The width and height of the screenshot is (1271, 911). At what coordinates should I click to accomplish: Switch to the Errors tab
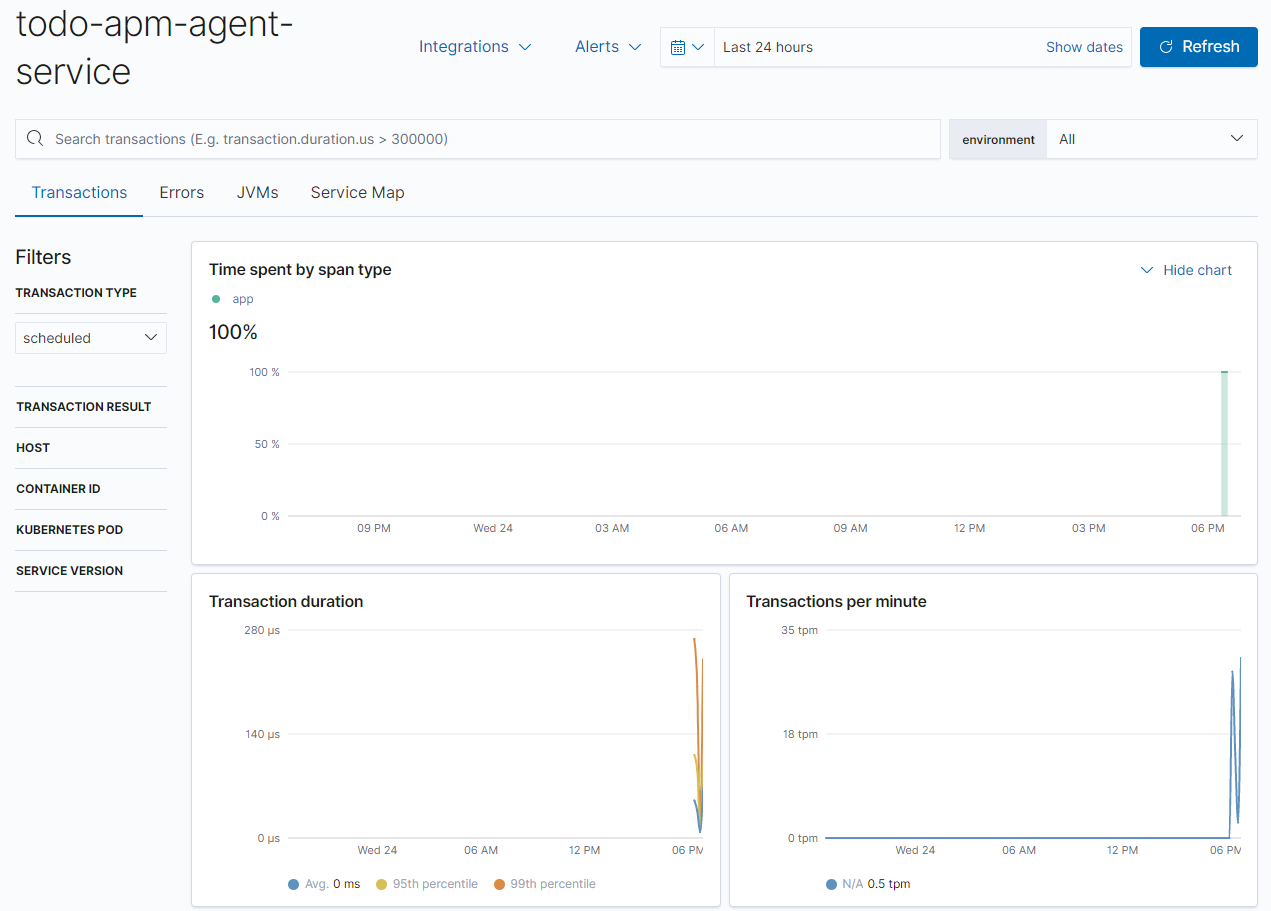coord(182,193)
